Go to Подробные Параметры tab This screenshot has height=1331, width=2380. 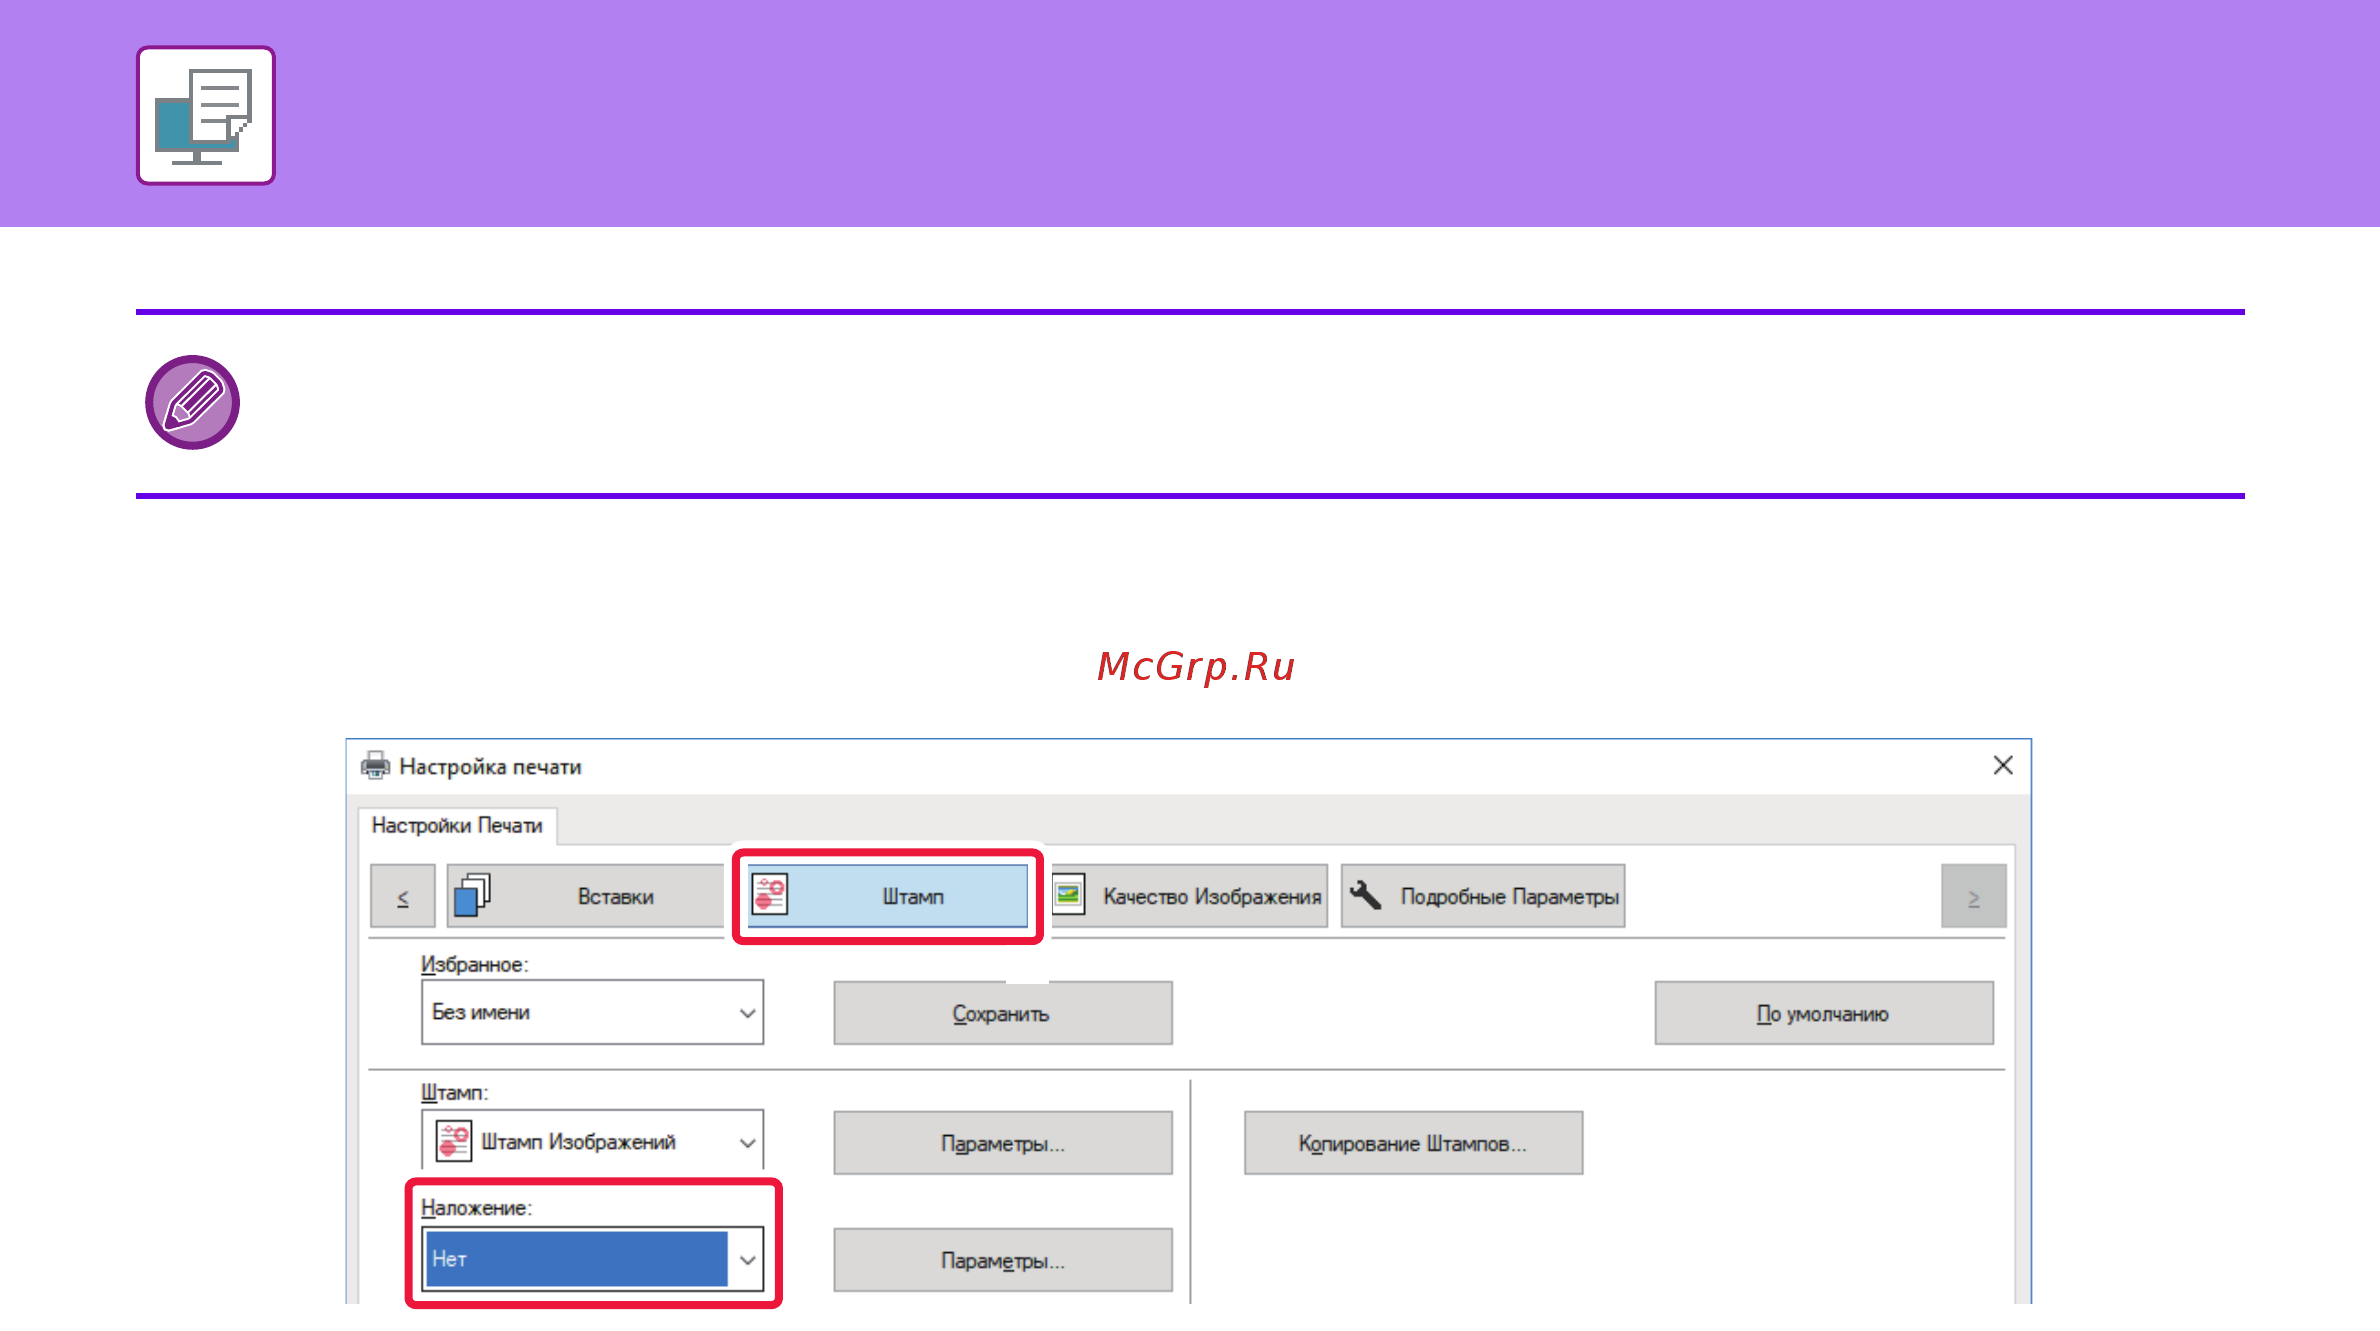tap(1482, 896)
